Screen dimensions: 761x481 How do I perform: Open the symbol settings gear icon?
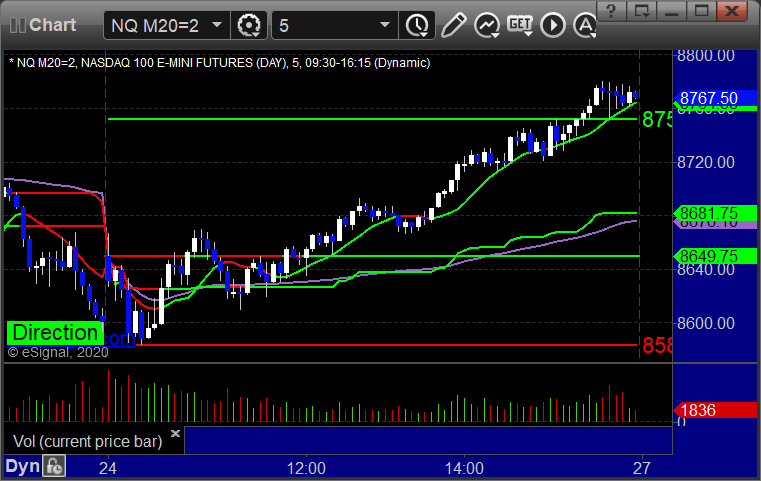click(x=248, y=25)
